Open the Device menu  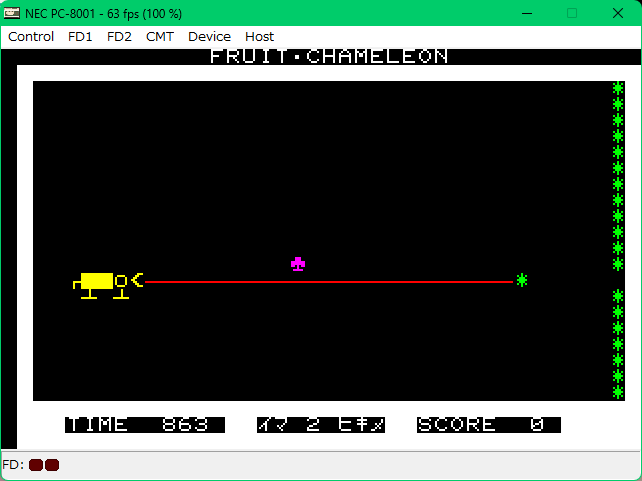coord(209,37)
